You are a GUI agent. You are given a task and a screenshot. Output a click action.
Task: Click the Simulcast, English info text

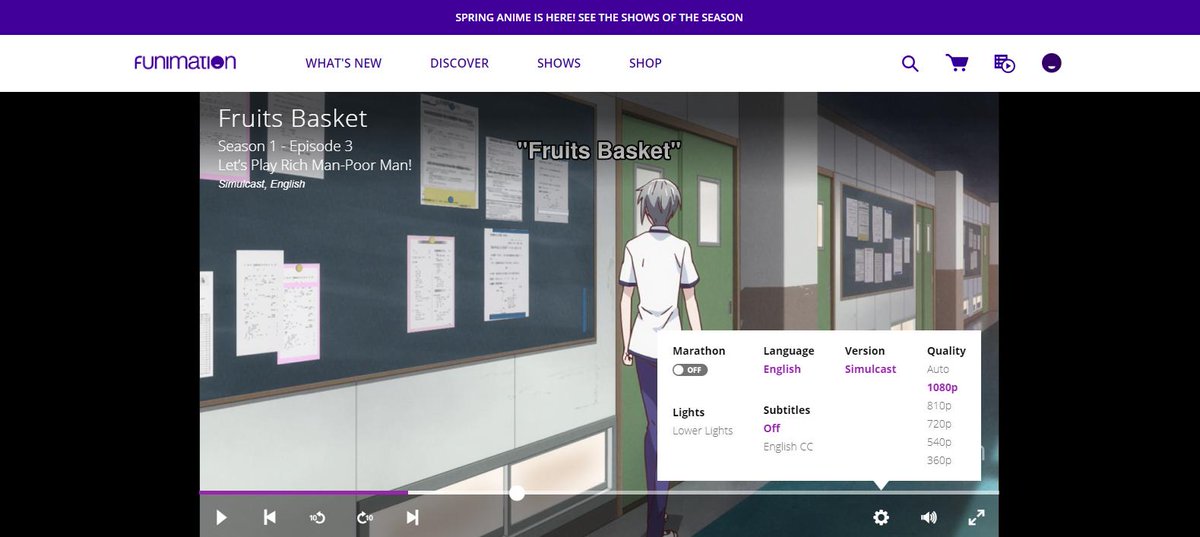[262, 184]
